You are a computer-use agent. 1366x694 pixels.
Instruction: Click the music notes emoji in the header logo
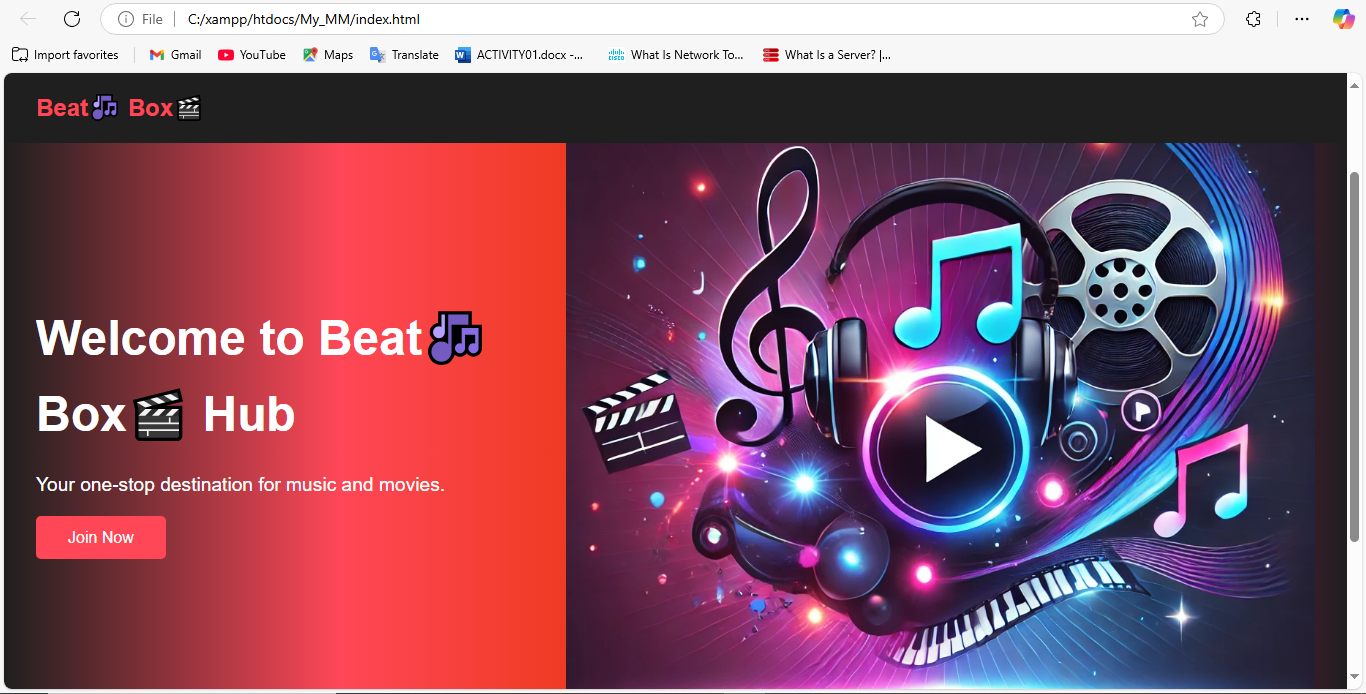pos(105,108)
